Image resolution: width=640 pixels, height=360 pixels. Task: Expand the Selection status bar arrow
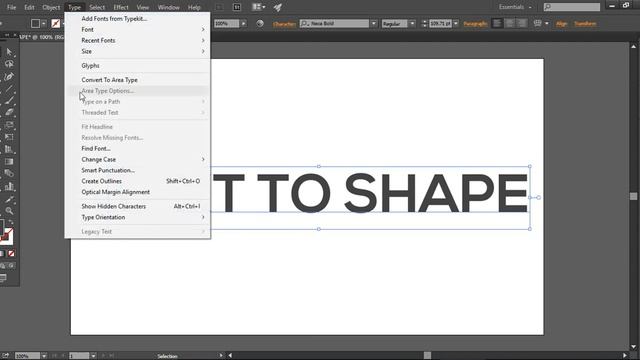click(221, 356)
